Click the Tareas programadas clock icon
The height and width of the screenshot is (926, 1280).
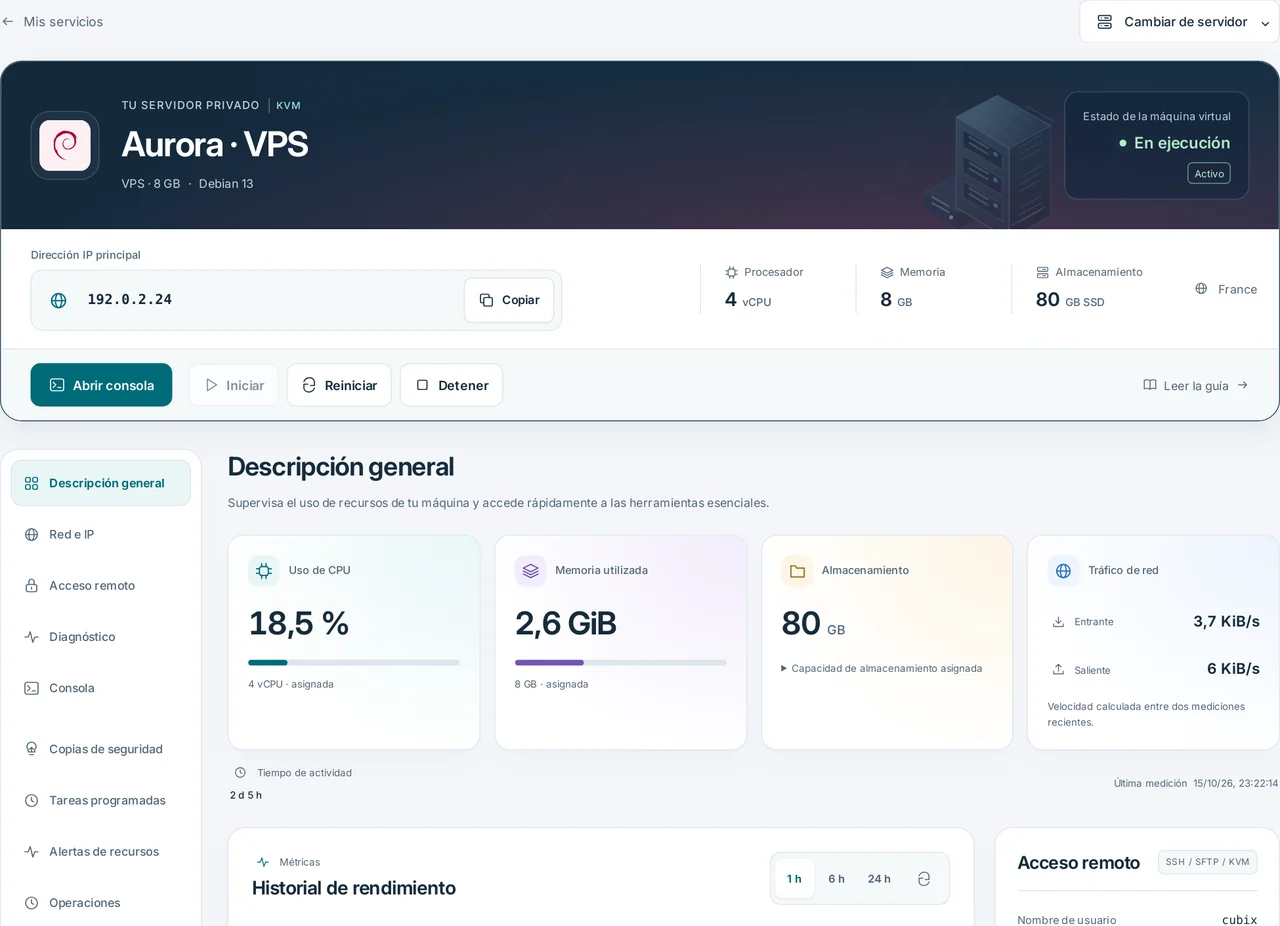click(x=32, y=800)
